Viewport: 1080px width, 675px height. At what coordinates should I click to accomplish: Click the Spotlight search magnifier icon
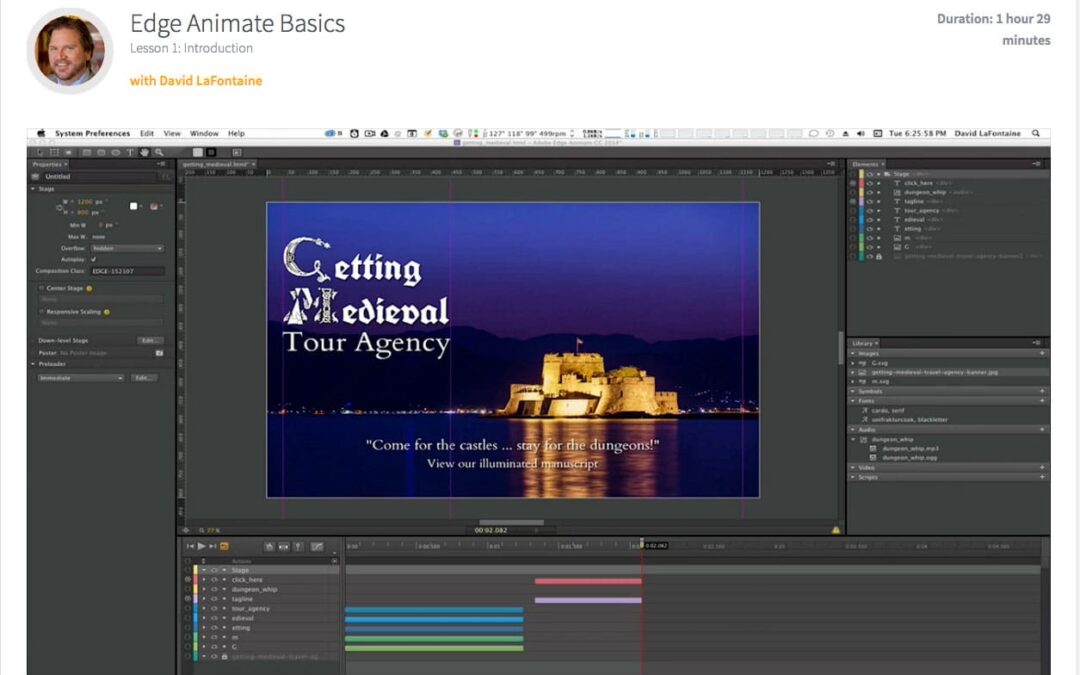point(1035,133)
